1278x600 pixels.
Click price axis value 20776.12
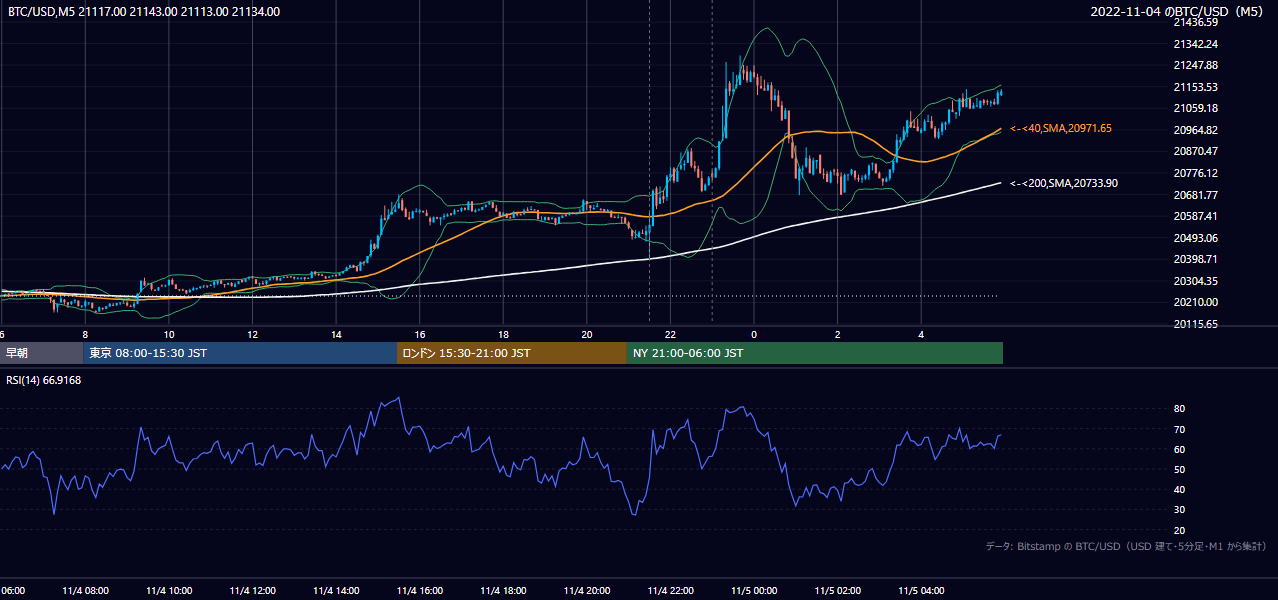1196,173
